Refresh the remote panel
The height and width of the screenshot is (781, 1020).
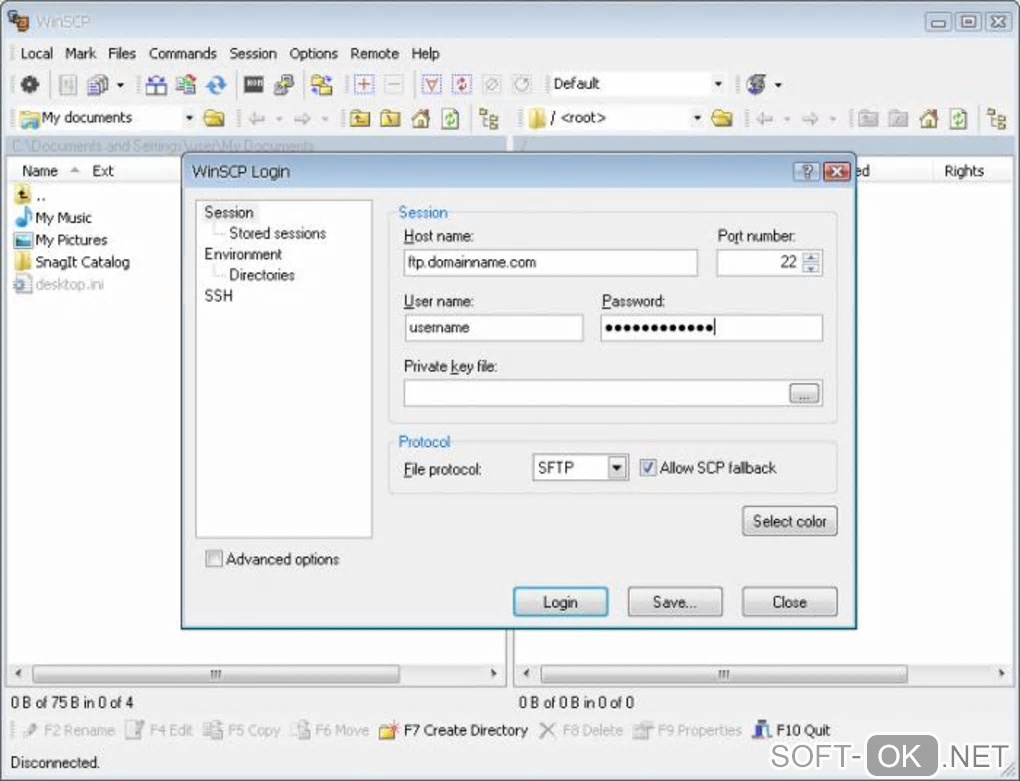point(958,118)
